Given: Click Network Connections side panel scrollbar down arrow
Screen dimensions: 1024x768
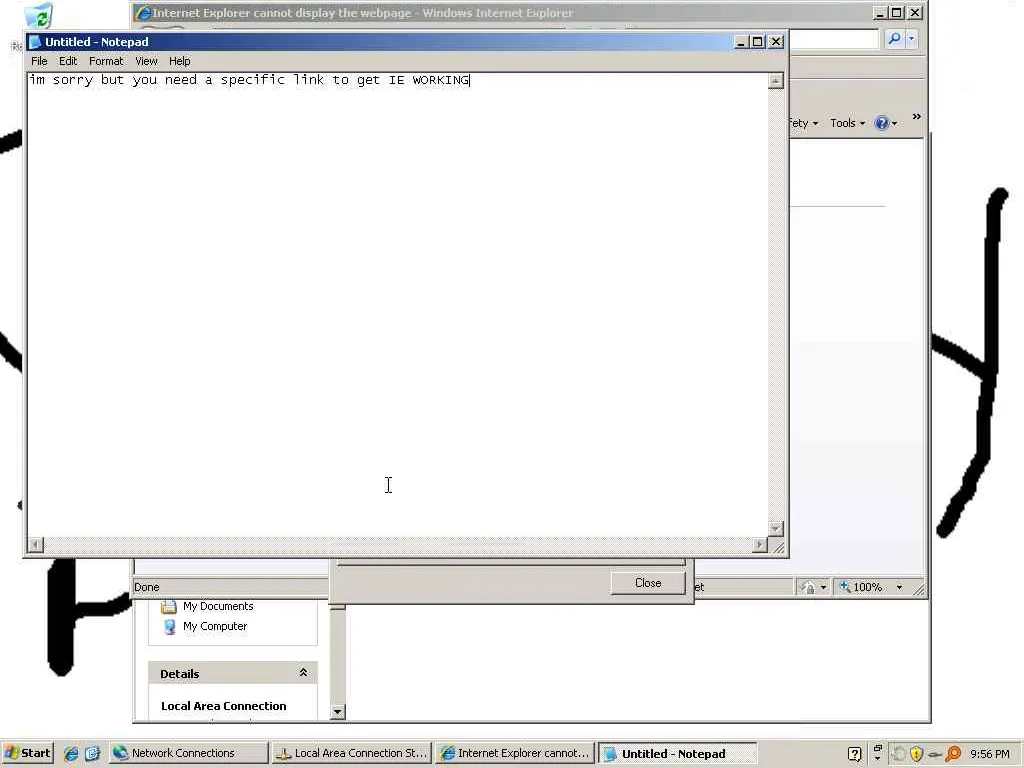Looking at the screenshot, I should [x=338, y=712].
